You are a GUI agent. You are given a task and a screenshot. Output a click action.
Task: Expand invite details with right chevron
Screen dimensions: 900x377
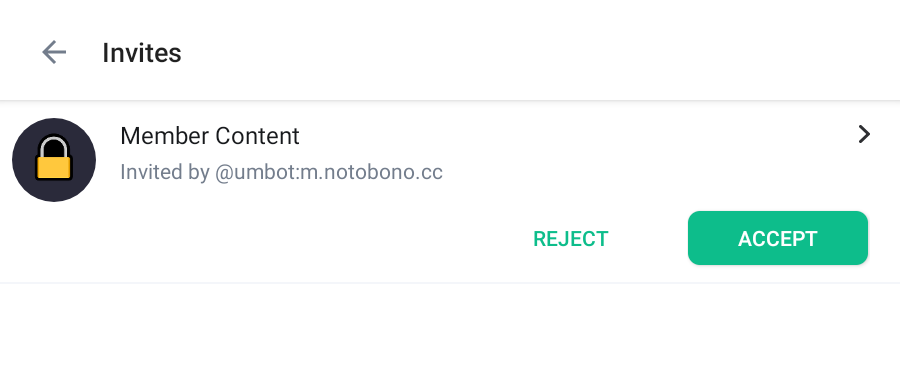(x=864, y=134)
